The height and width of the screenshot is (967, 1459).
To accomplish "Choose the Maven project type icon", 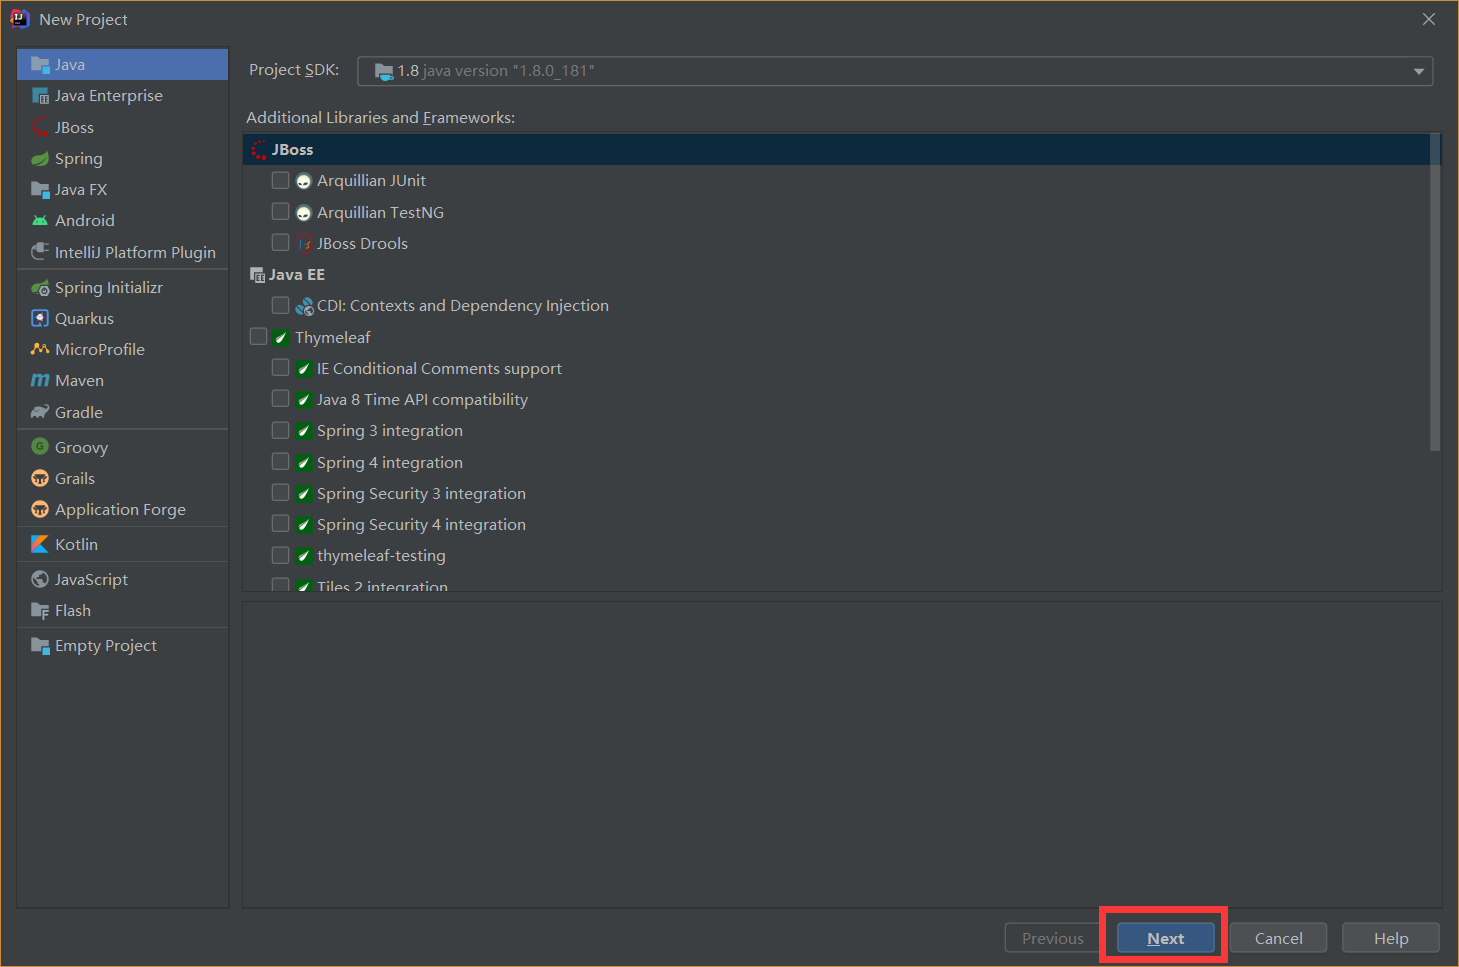I will pyautogui.click(x=40, y=381).
